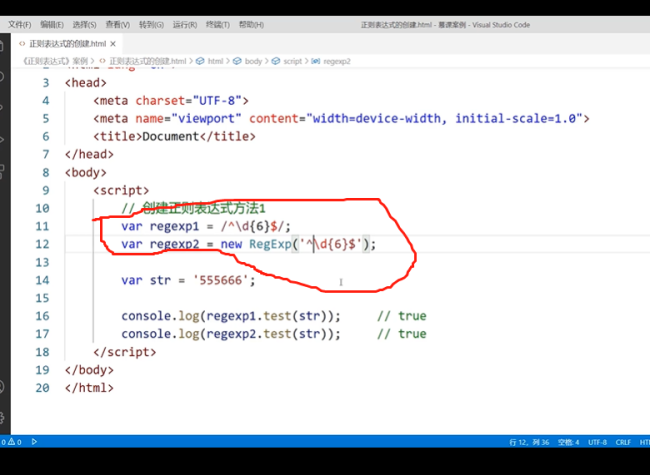The image size is (650, 475).
Task: Open the 正则表达式的创建.html file breadcrumb
Action: (x=148, y=61)
